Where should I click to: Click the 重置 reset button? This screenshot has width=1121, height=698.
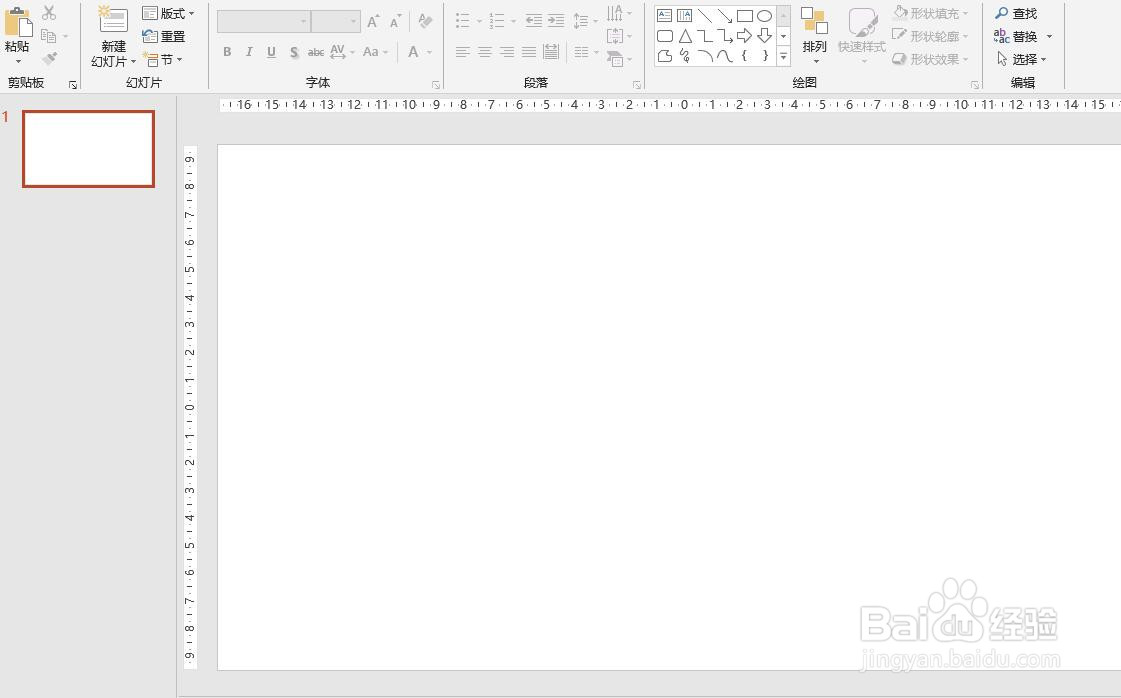(x=164, y=36)
